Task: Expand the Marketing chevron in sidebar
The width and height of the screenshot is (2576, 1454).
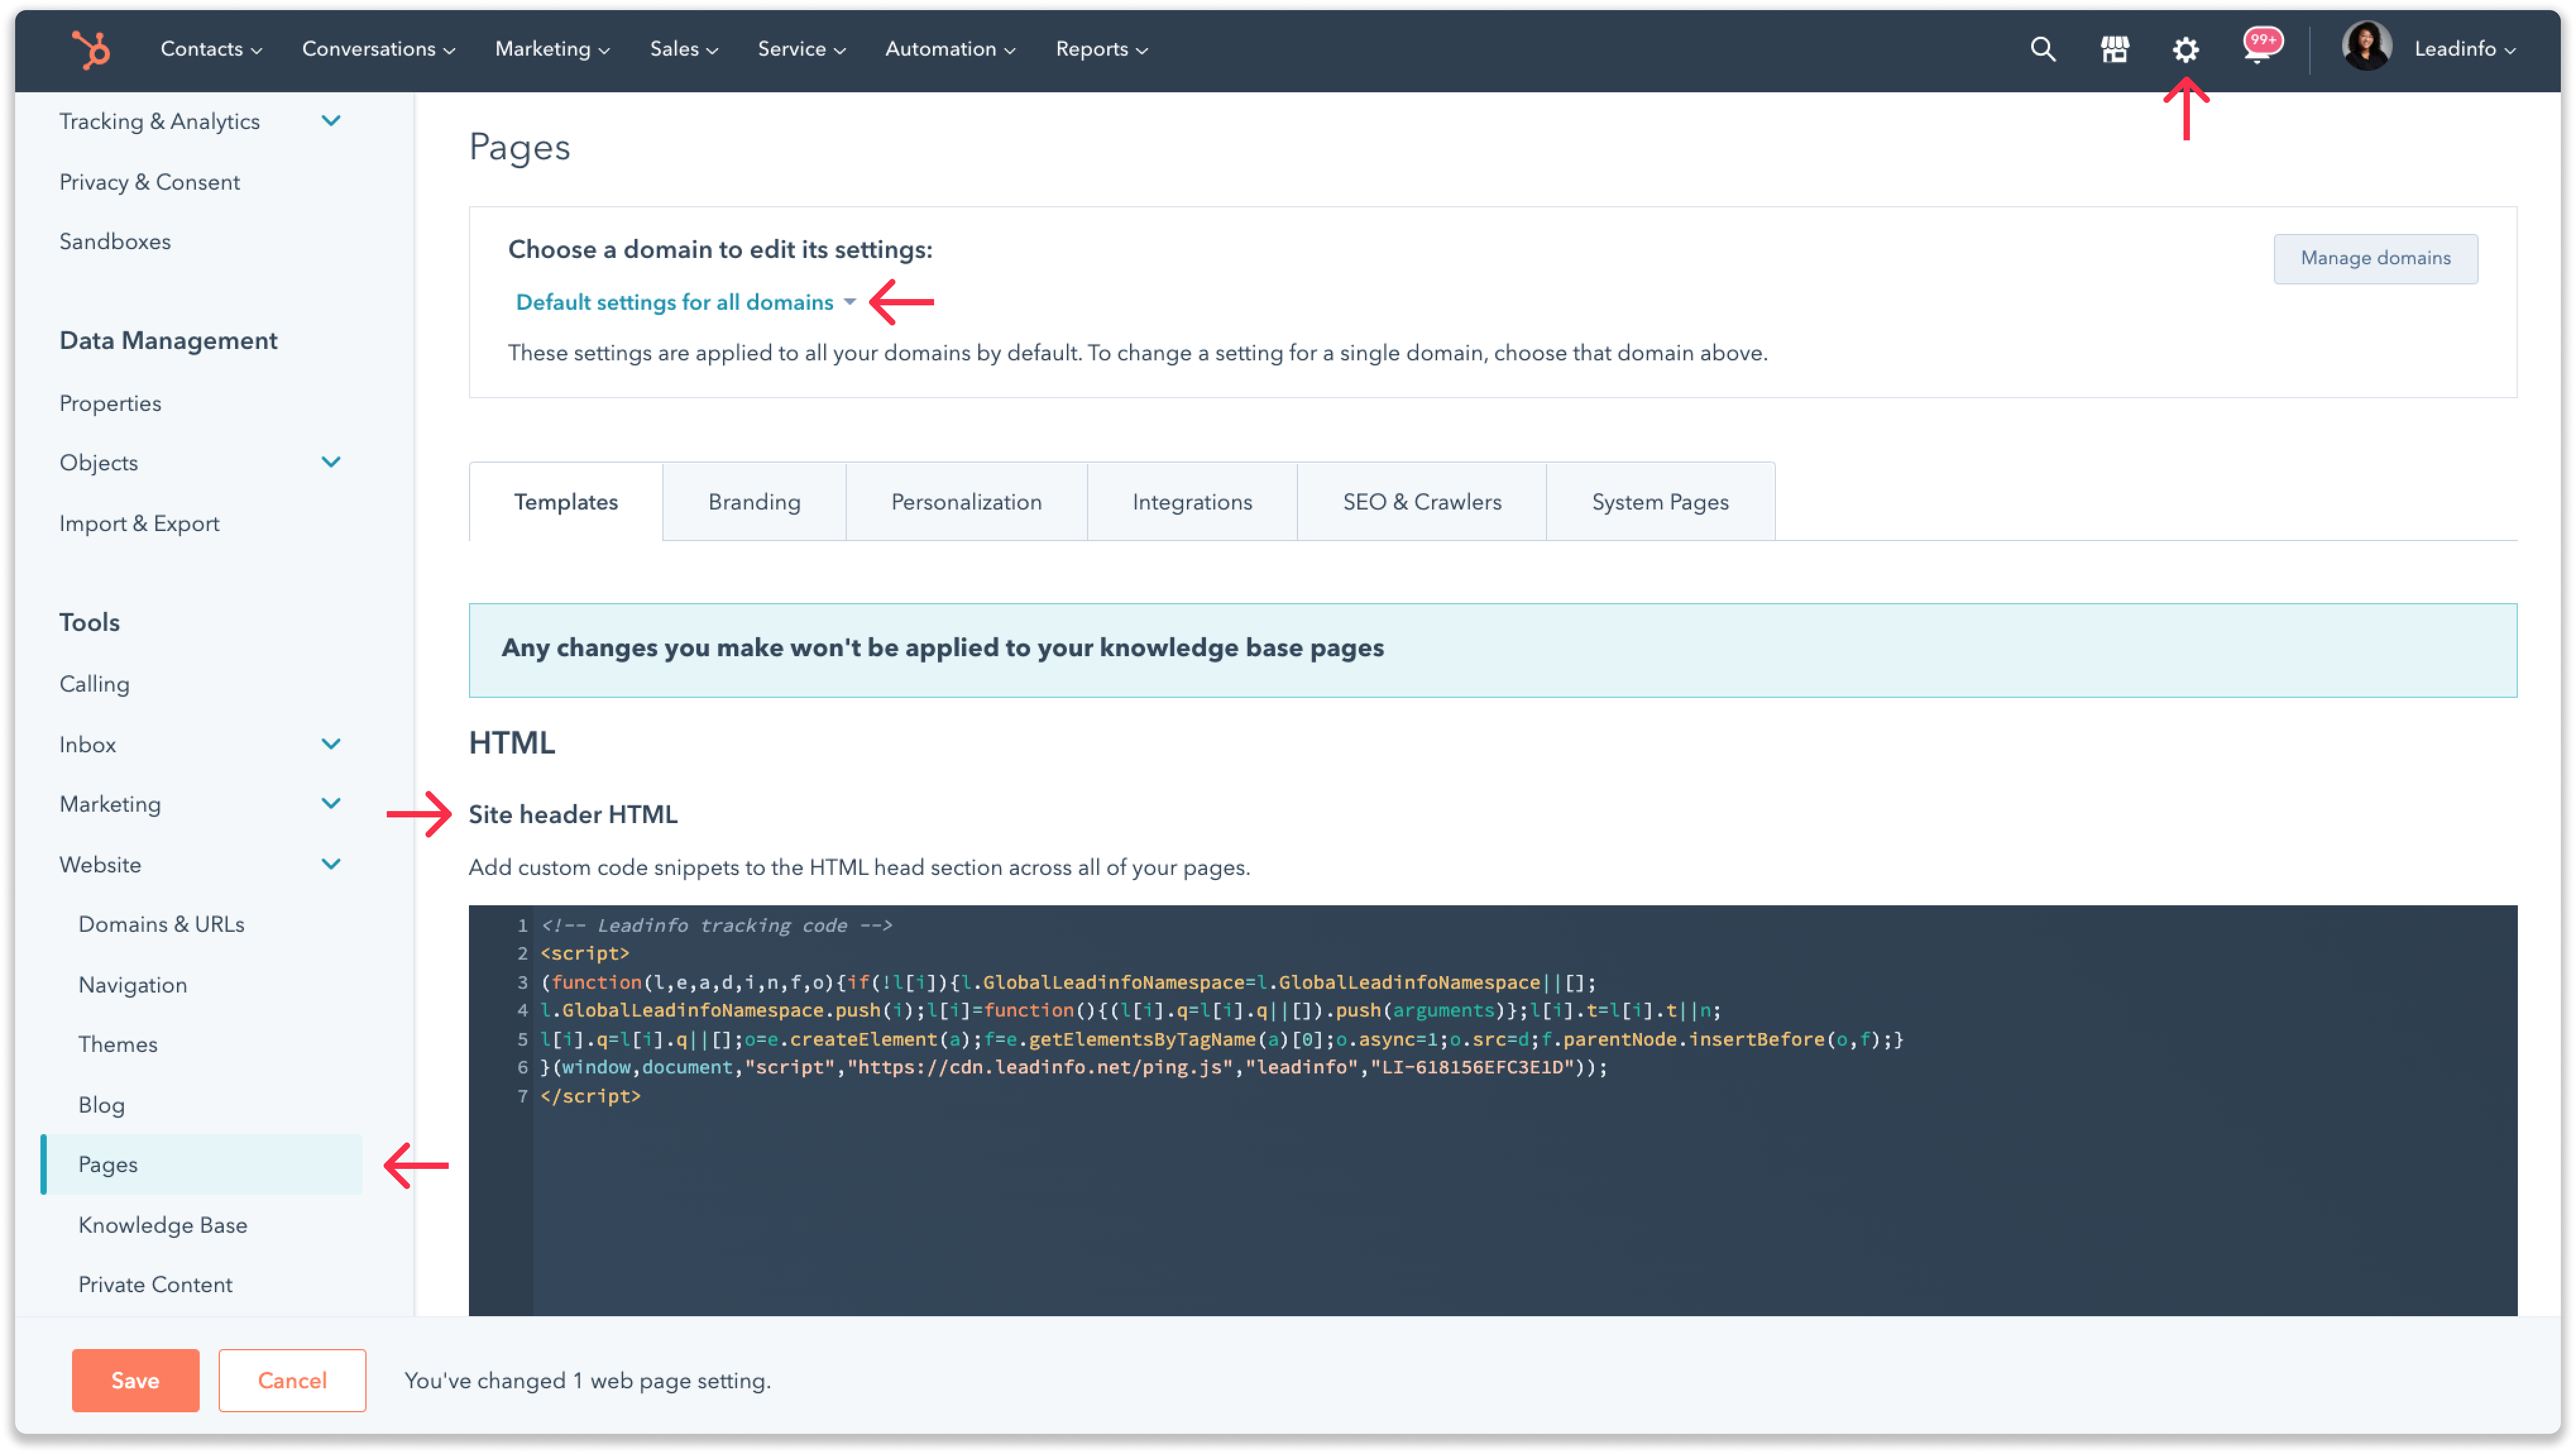Action: pyautogui.click(x=330, y=804)
